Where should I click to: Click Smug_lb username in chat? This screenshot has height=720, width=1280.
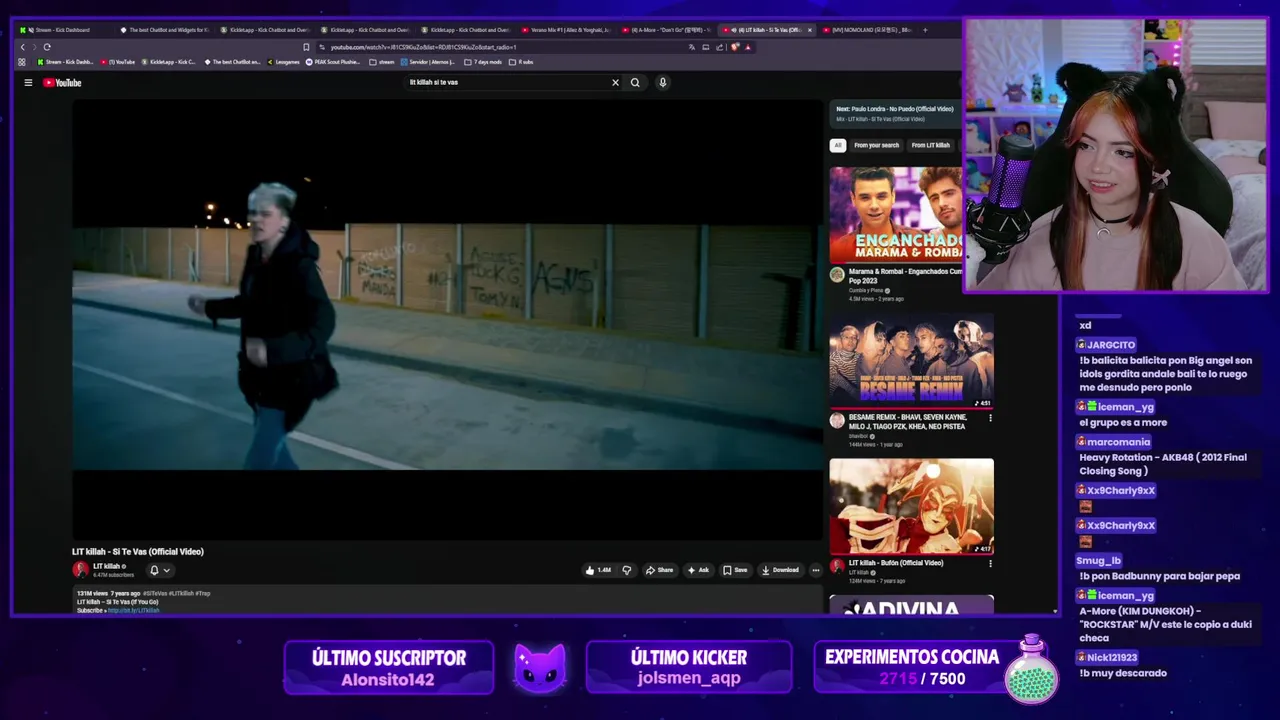[1097, 561]
